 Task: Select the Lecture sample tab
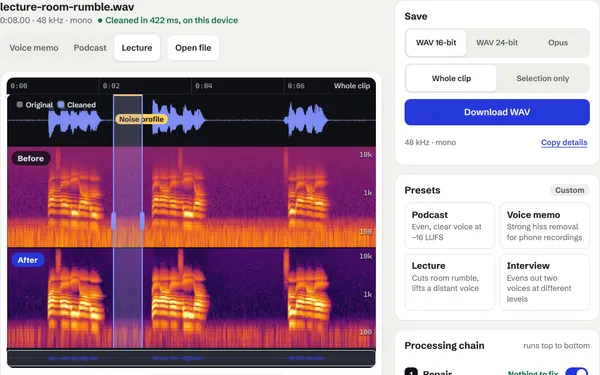pyautogui.click(x=137, y=48)
